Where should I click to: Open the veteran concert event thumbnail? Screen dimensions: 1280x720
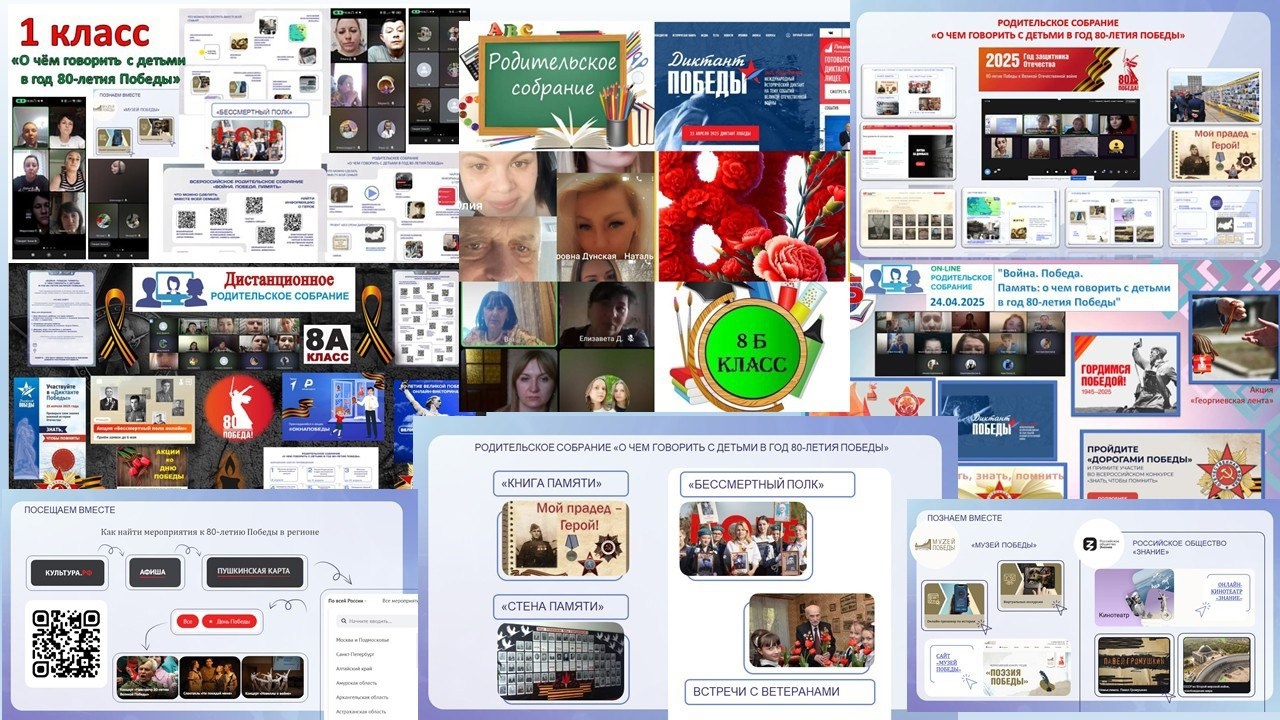pos(146,676)
